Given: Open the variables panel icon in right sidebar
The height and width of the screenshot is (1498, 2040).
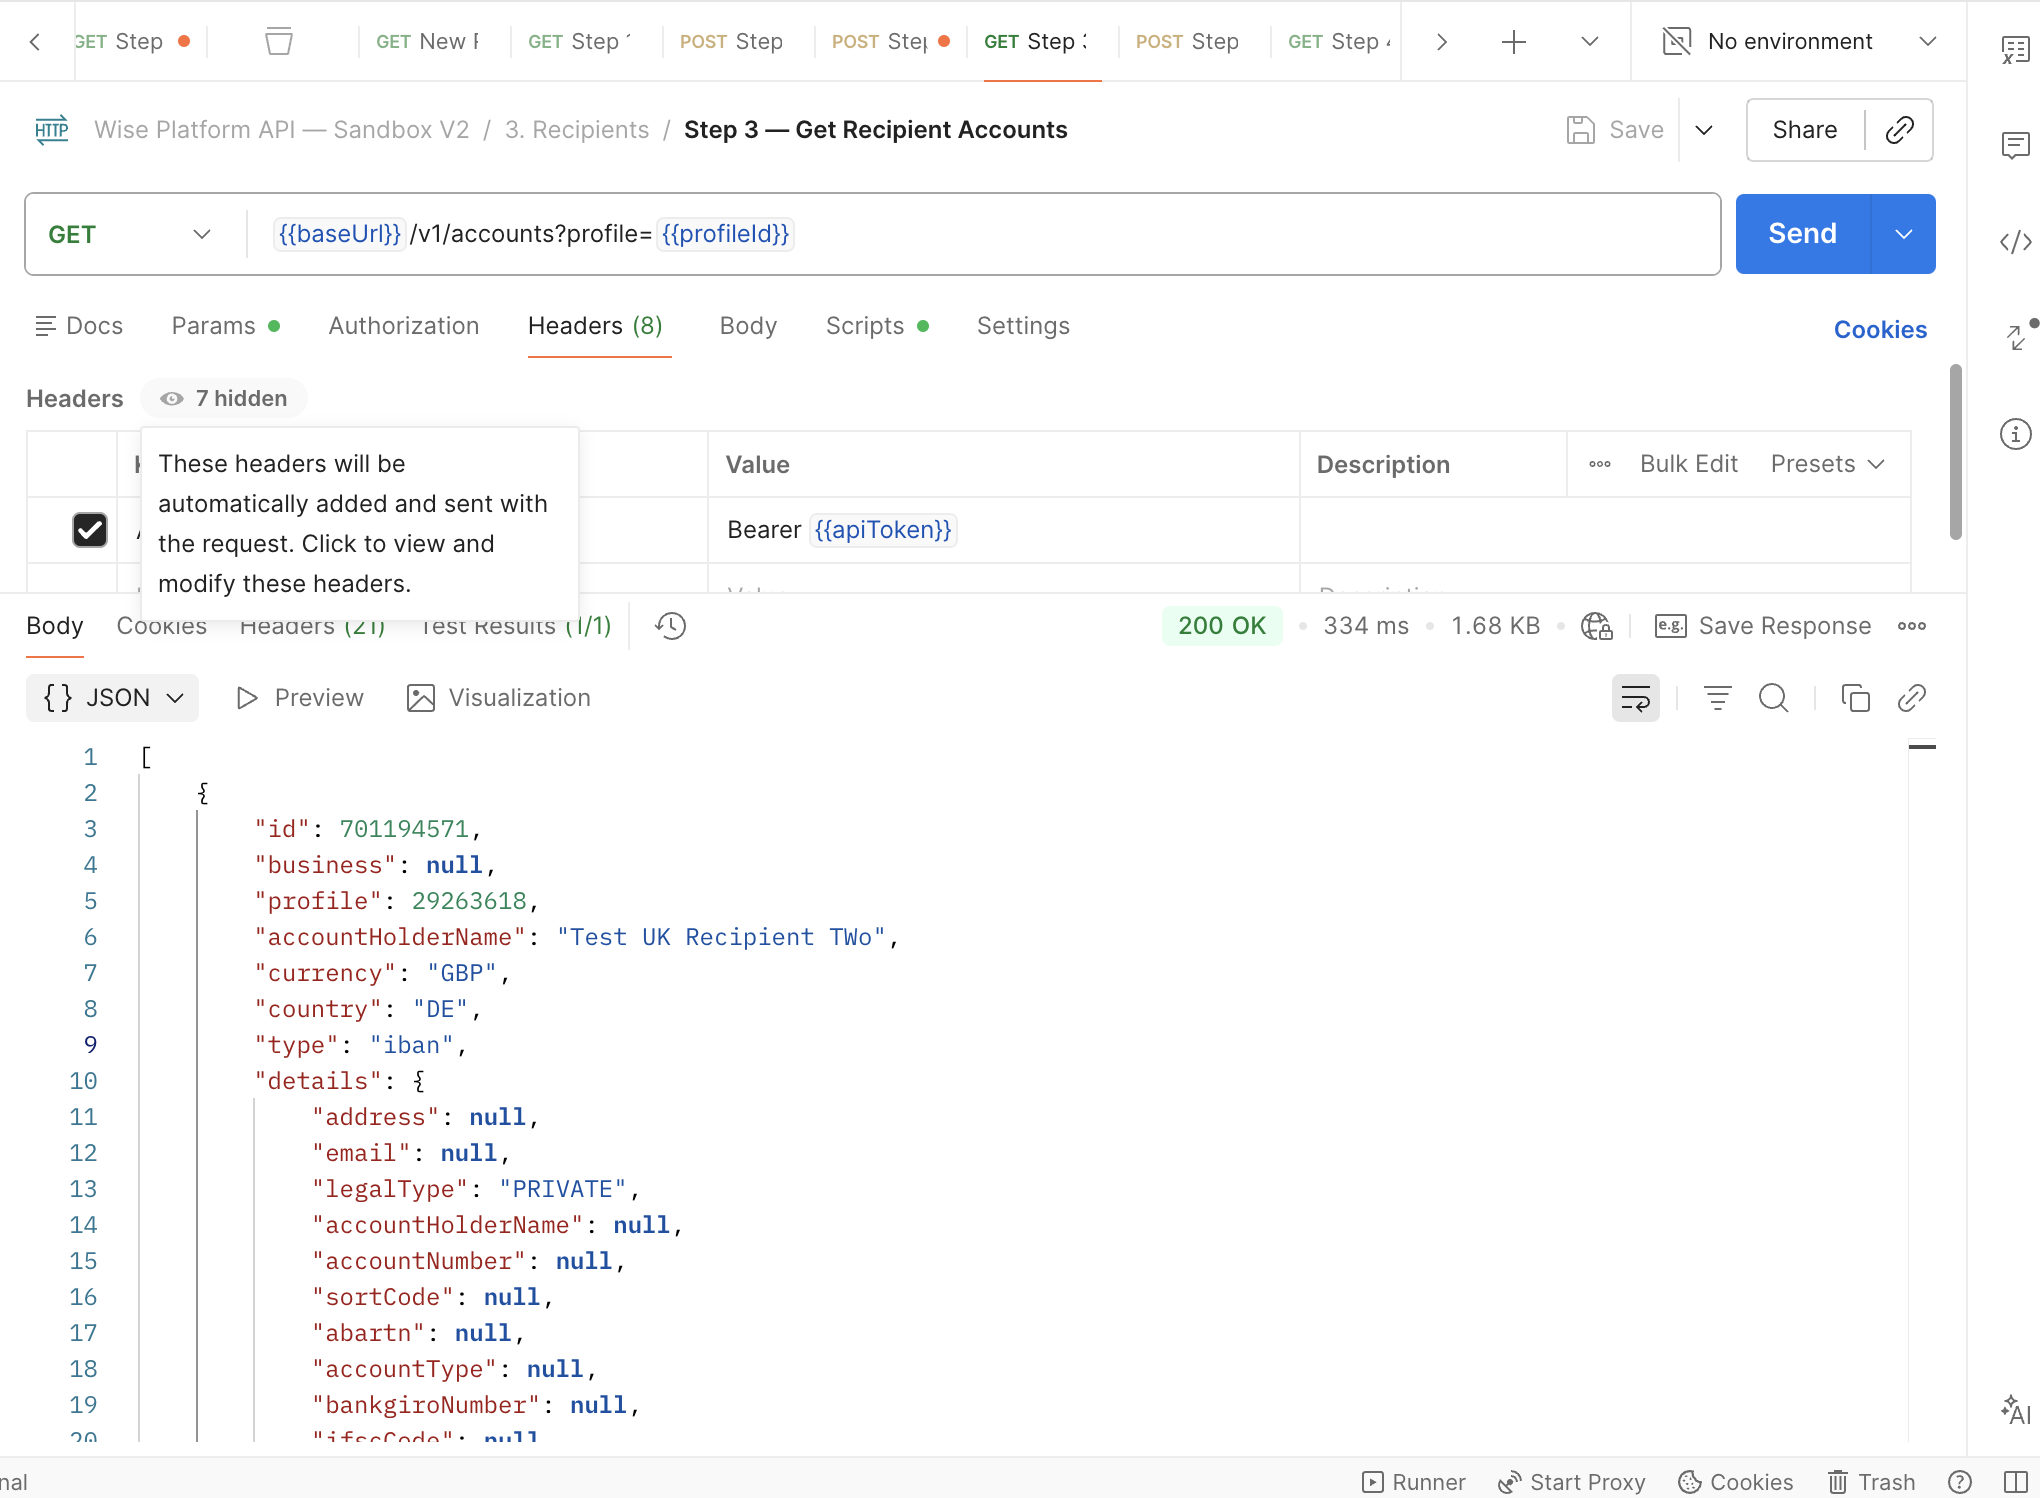Looking at the screenshot, I should pyautogui.click(x=2015, y=50).
